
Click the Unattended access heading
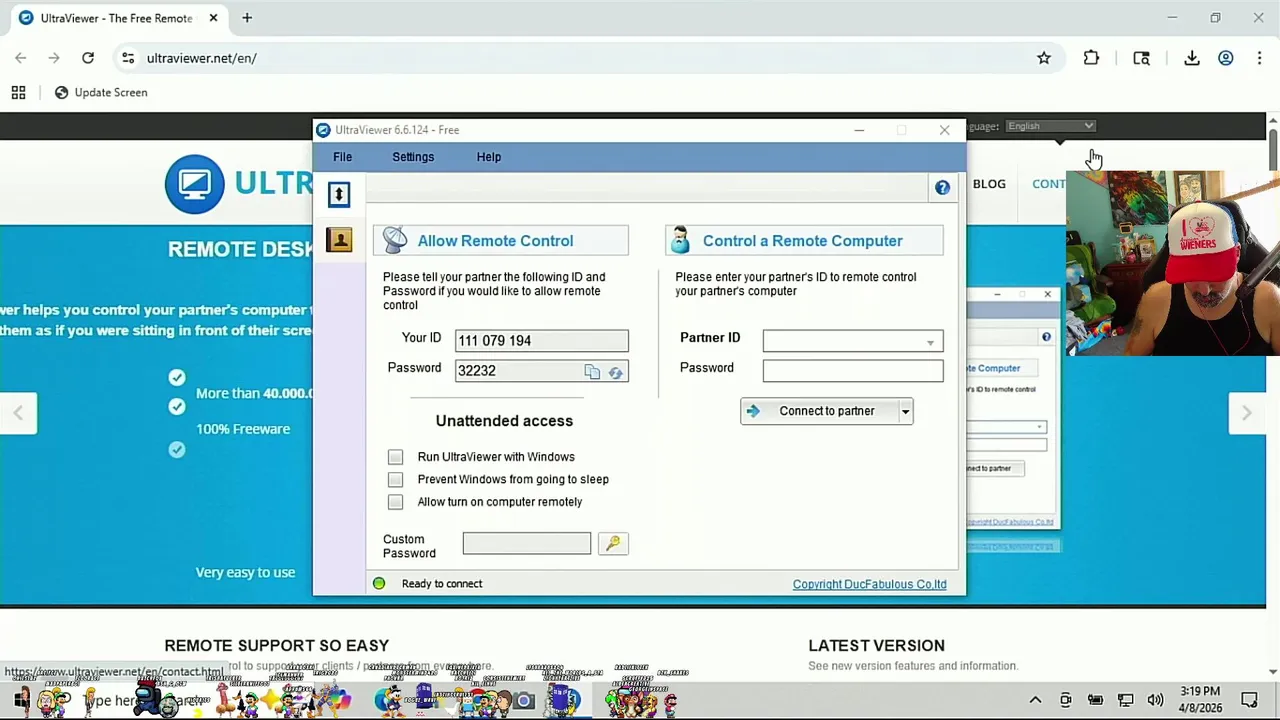click(x=504, y=421)
